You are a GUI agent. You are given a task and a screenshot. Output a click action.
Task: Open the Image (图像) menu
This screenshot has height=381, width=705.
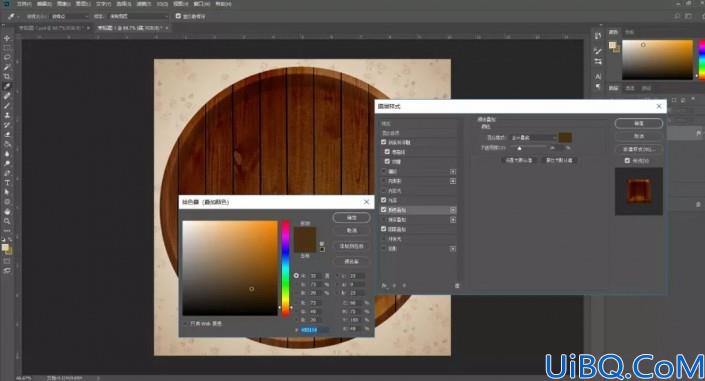coord(63,4)
